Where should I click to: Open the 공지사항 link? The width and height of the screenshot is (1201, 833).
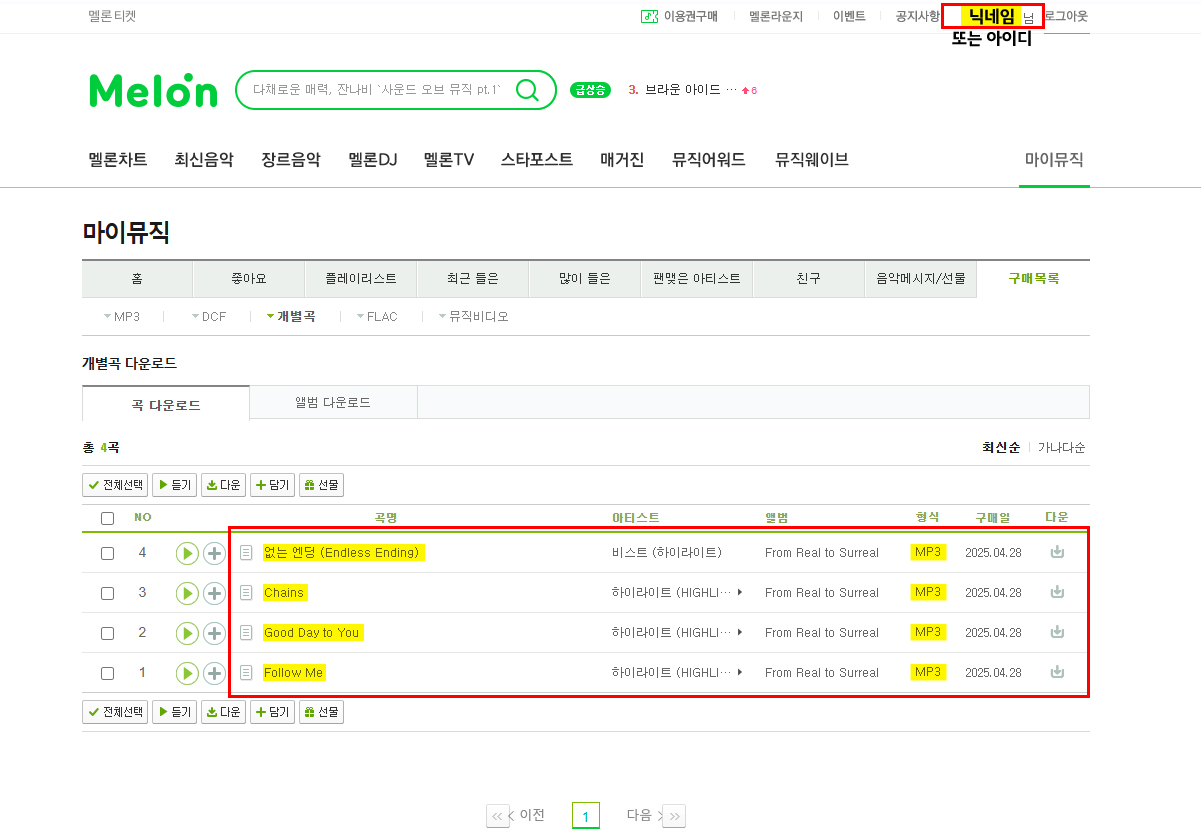coord(917,16)
